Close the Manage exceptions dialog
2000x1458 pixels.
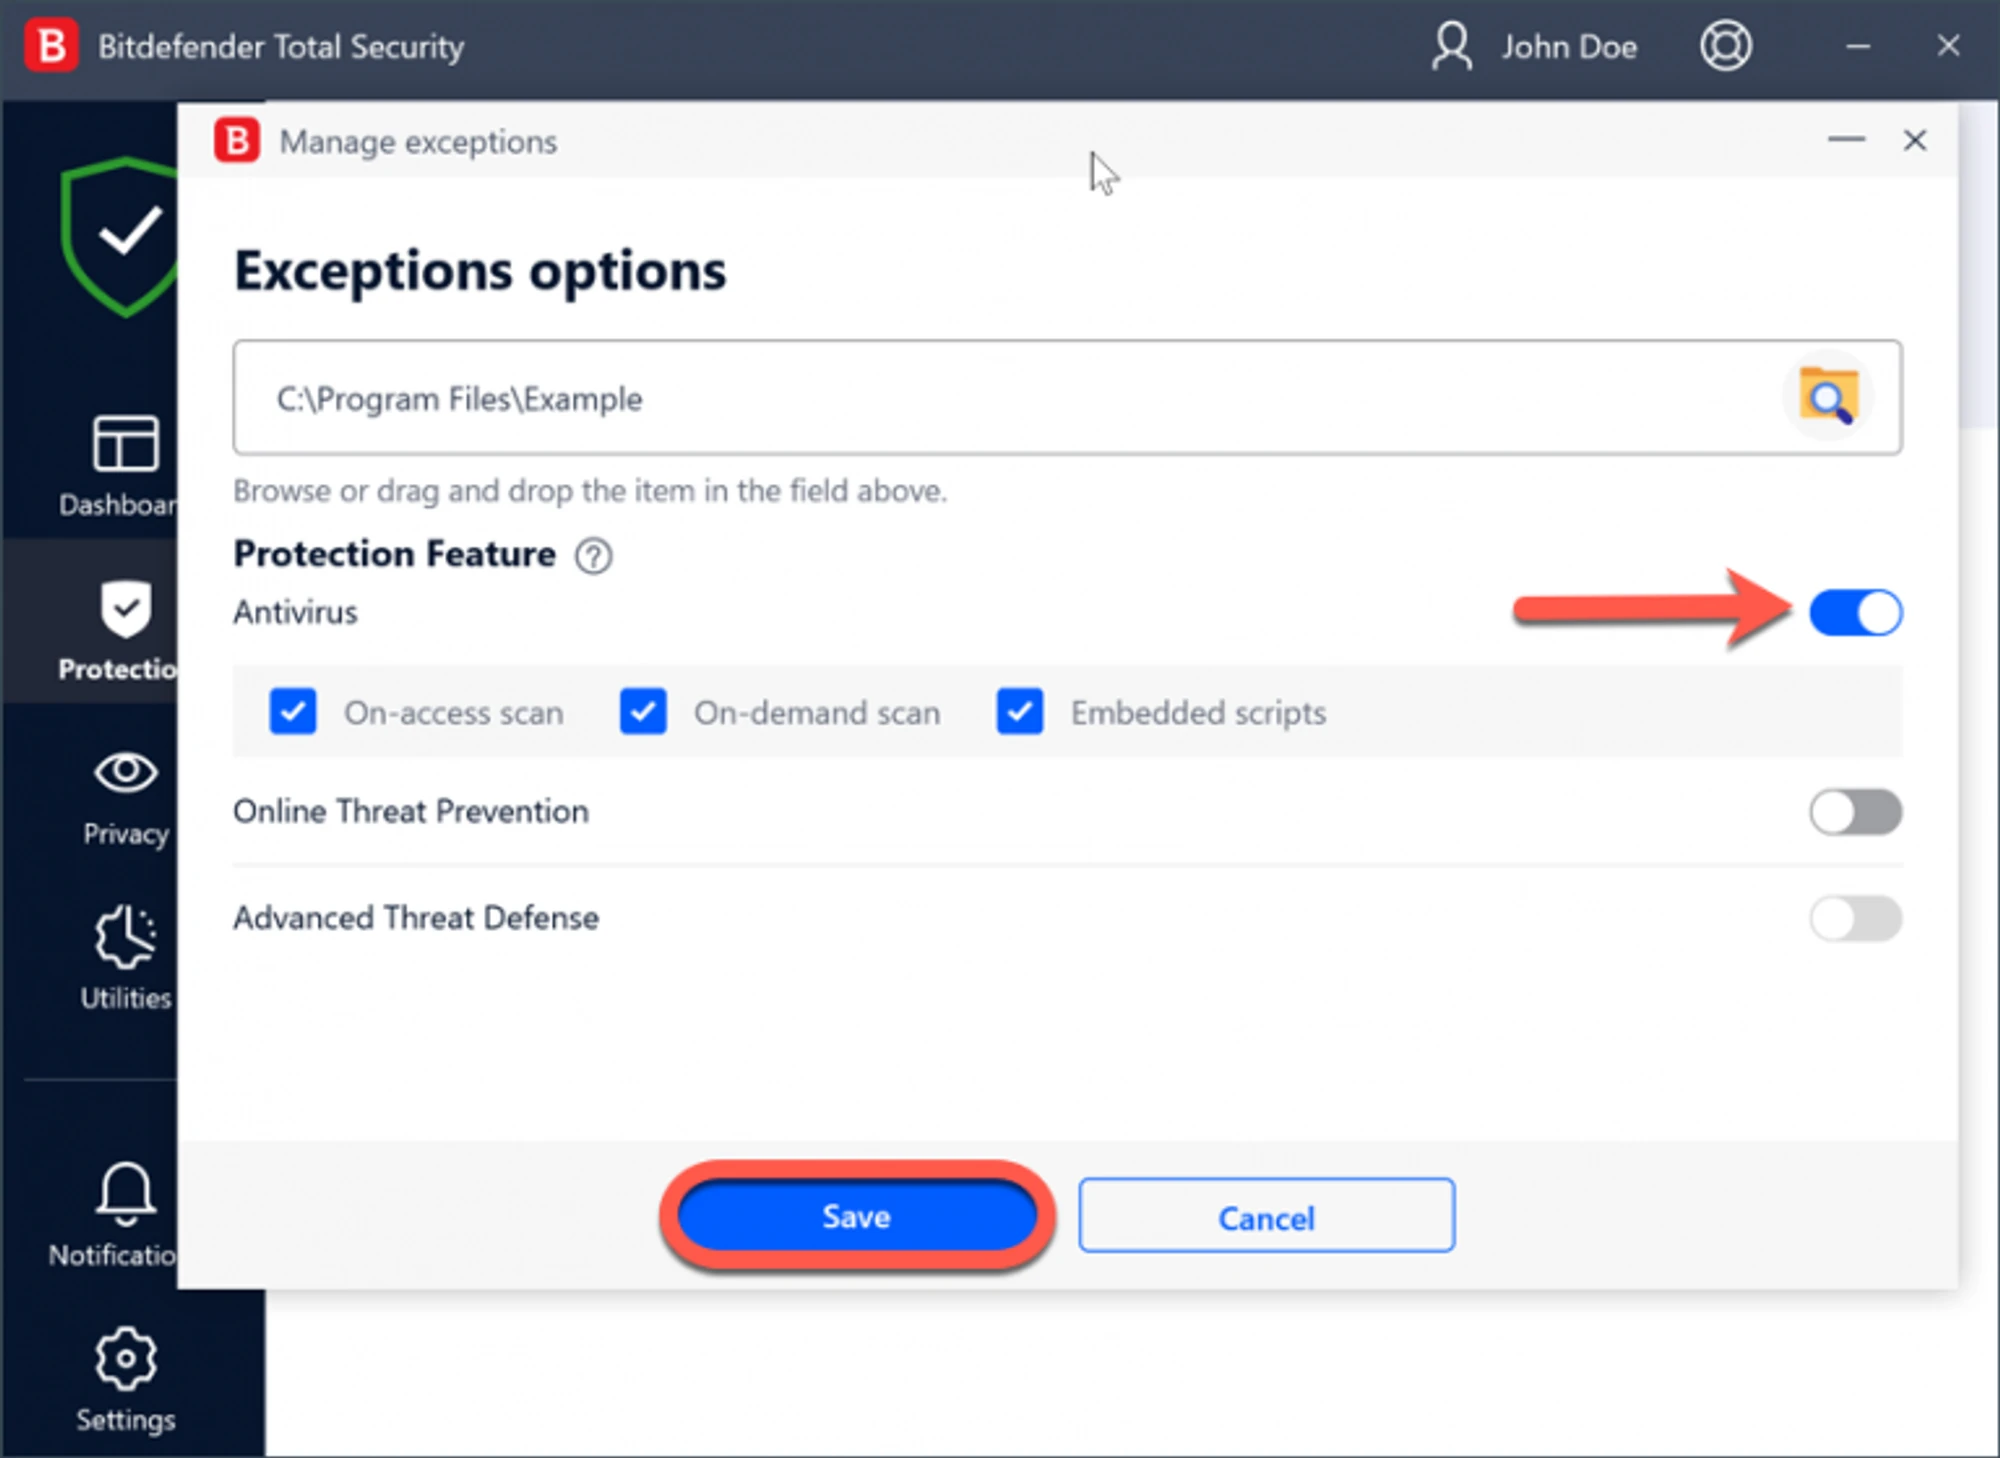[1914, 141]
